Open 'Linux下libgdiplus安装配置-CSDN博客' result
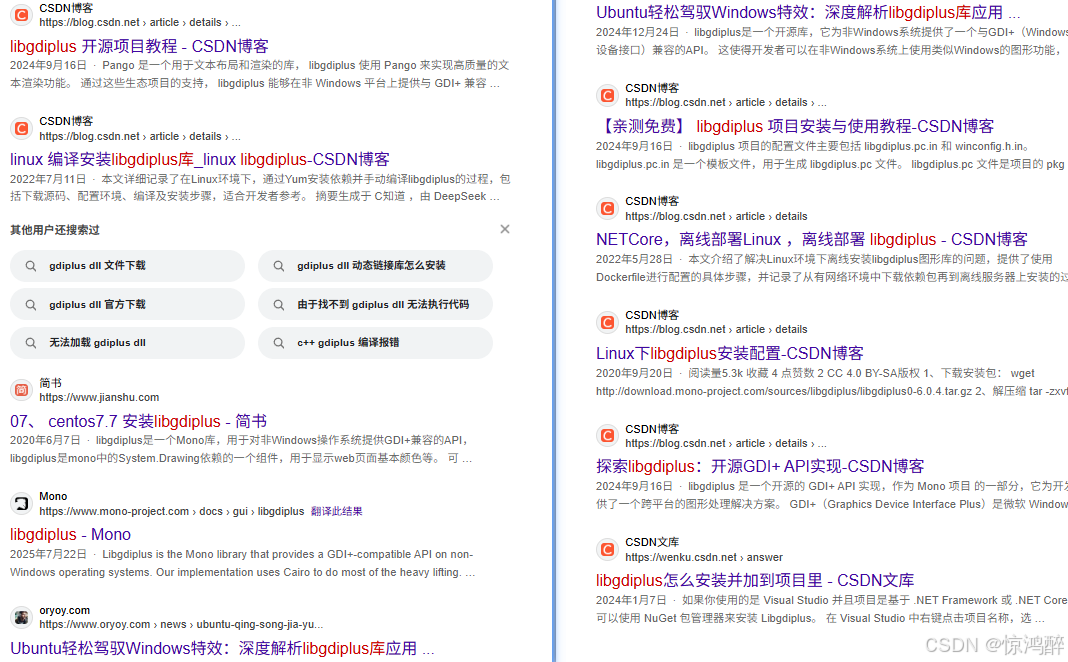Image resolution: width=1068 pixels, height=662 pixels. [x=729, y=353]
